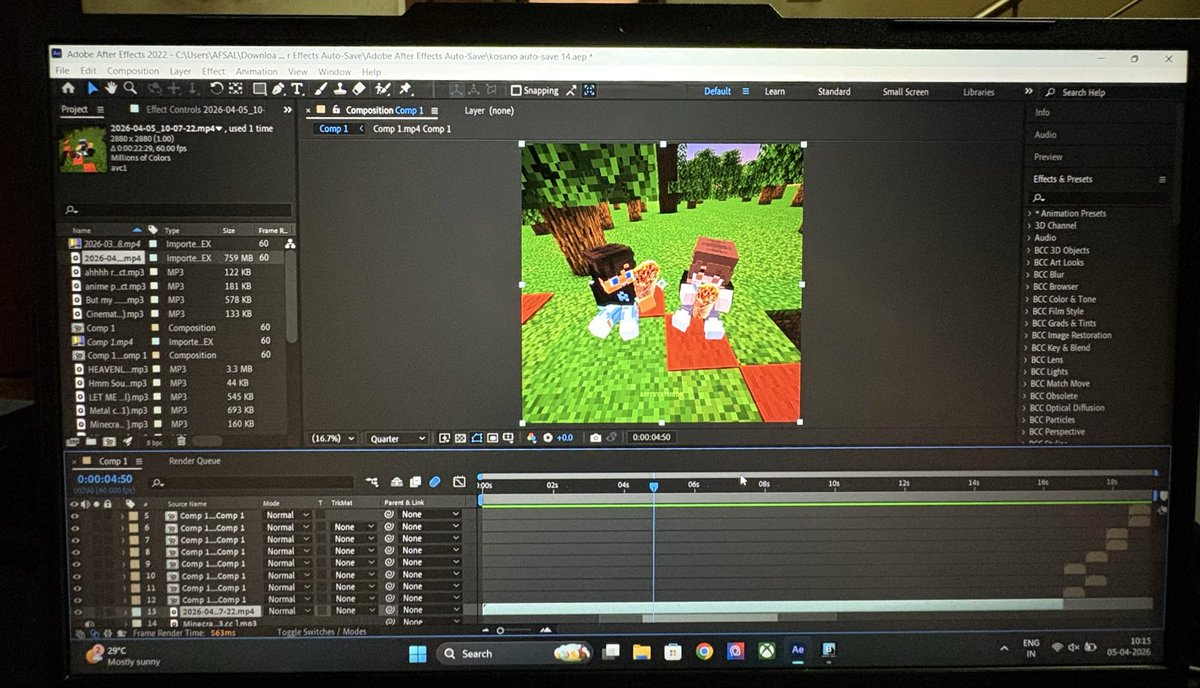
Task: Open layer 10 Parent None dropdown
Action: pos(430,575)
